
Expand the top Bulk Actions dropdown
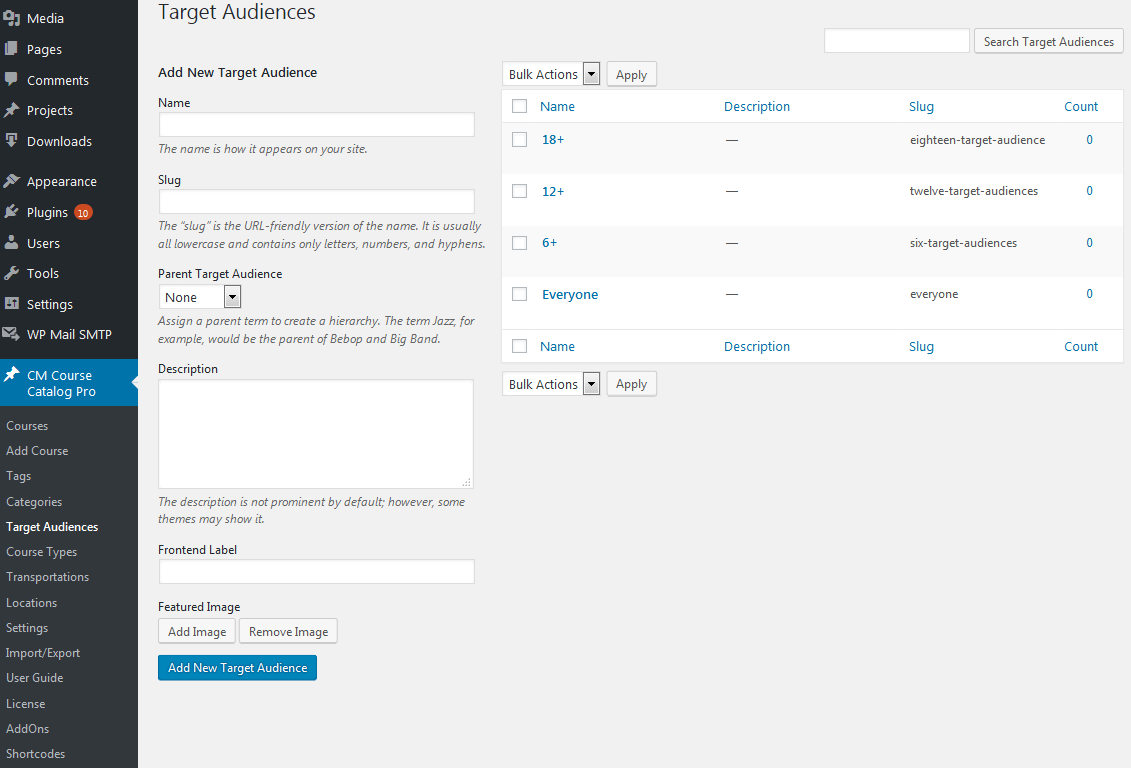[x=551, y=74]
